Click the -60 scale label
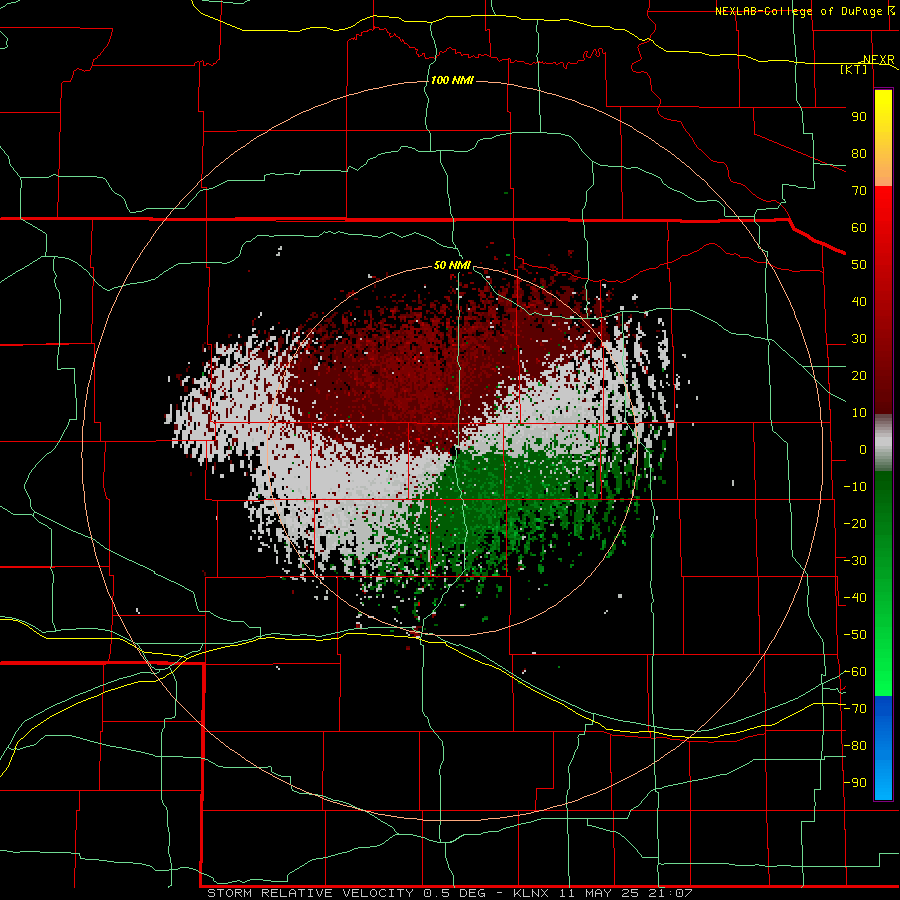 855,672
